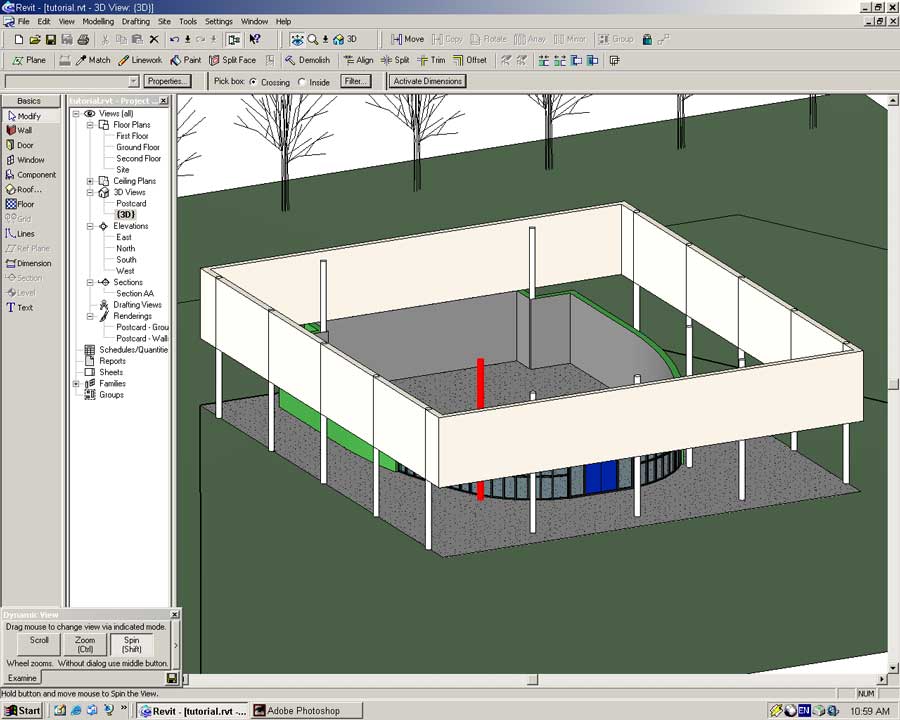Screen dimensions: 900x720
Task: Activate the Dimension tool in the Design Bar
Action: (28, 264)
